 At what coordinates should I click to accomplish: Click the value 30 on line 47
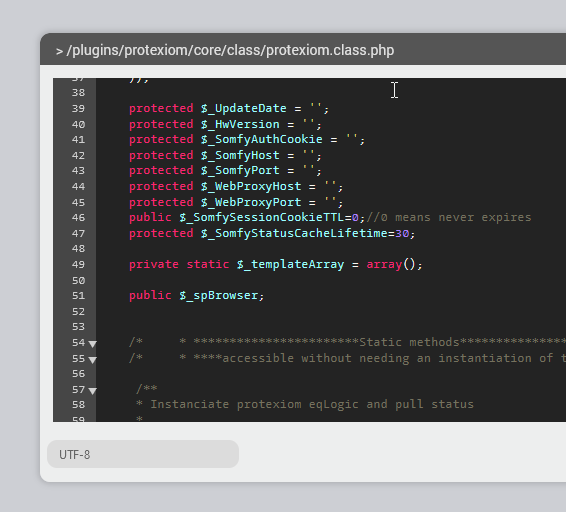tap(402, 233)
